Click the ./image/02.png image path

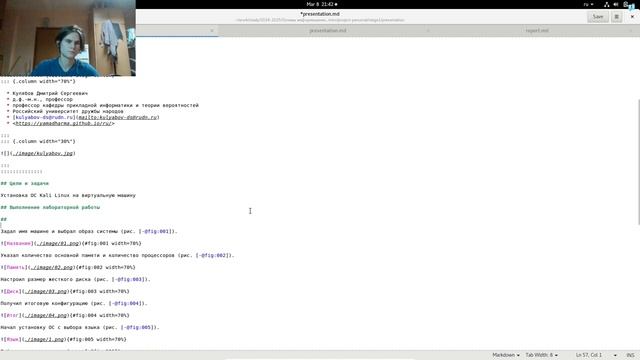[x=51, y=267]
